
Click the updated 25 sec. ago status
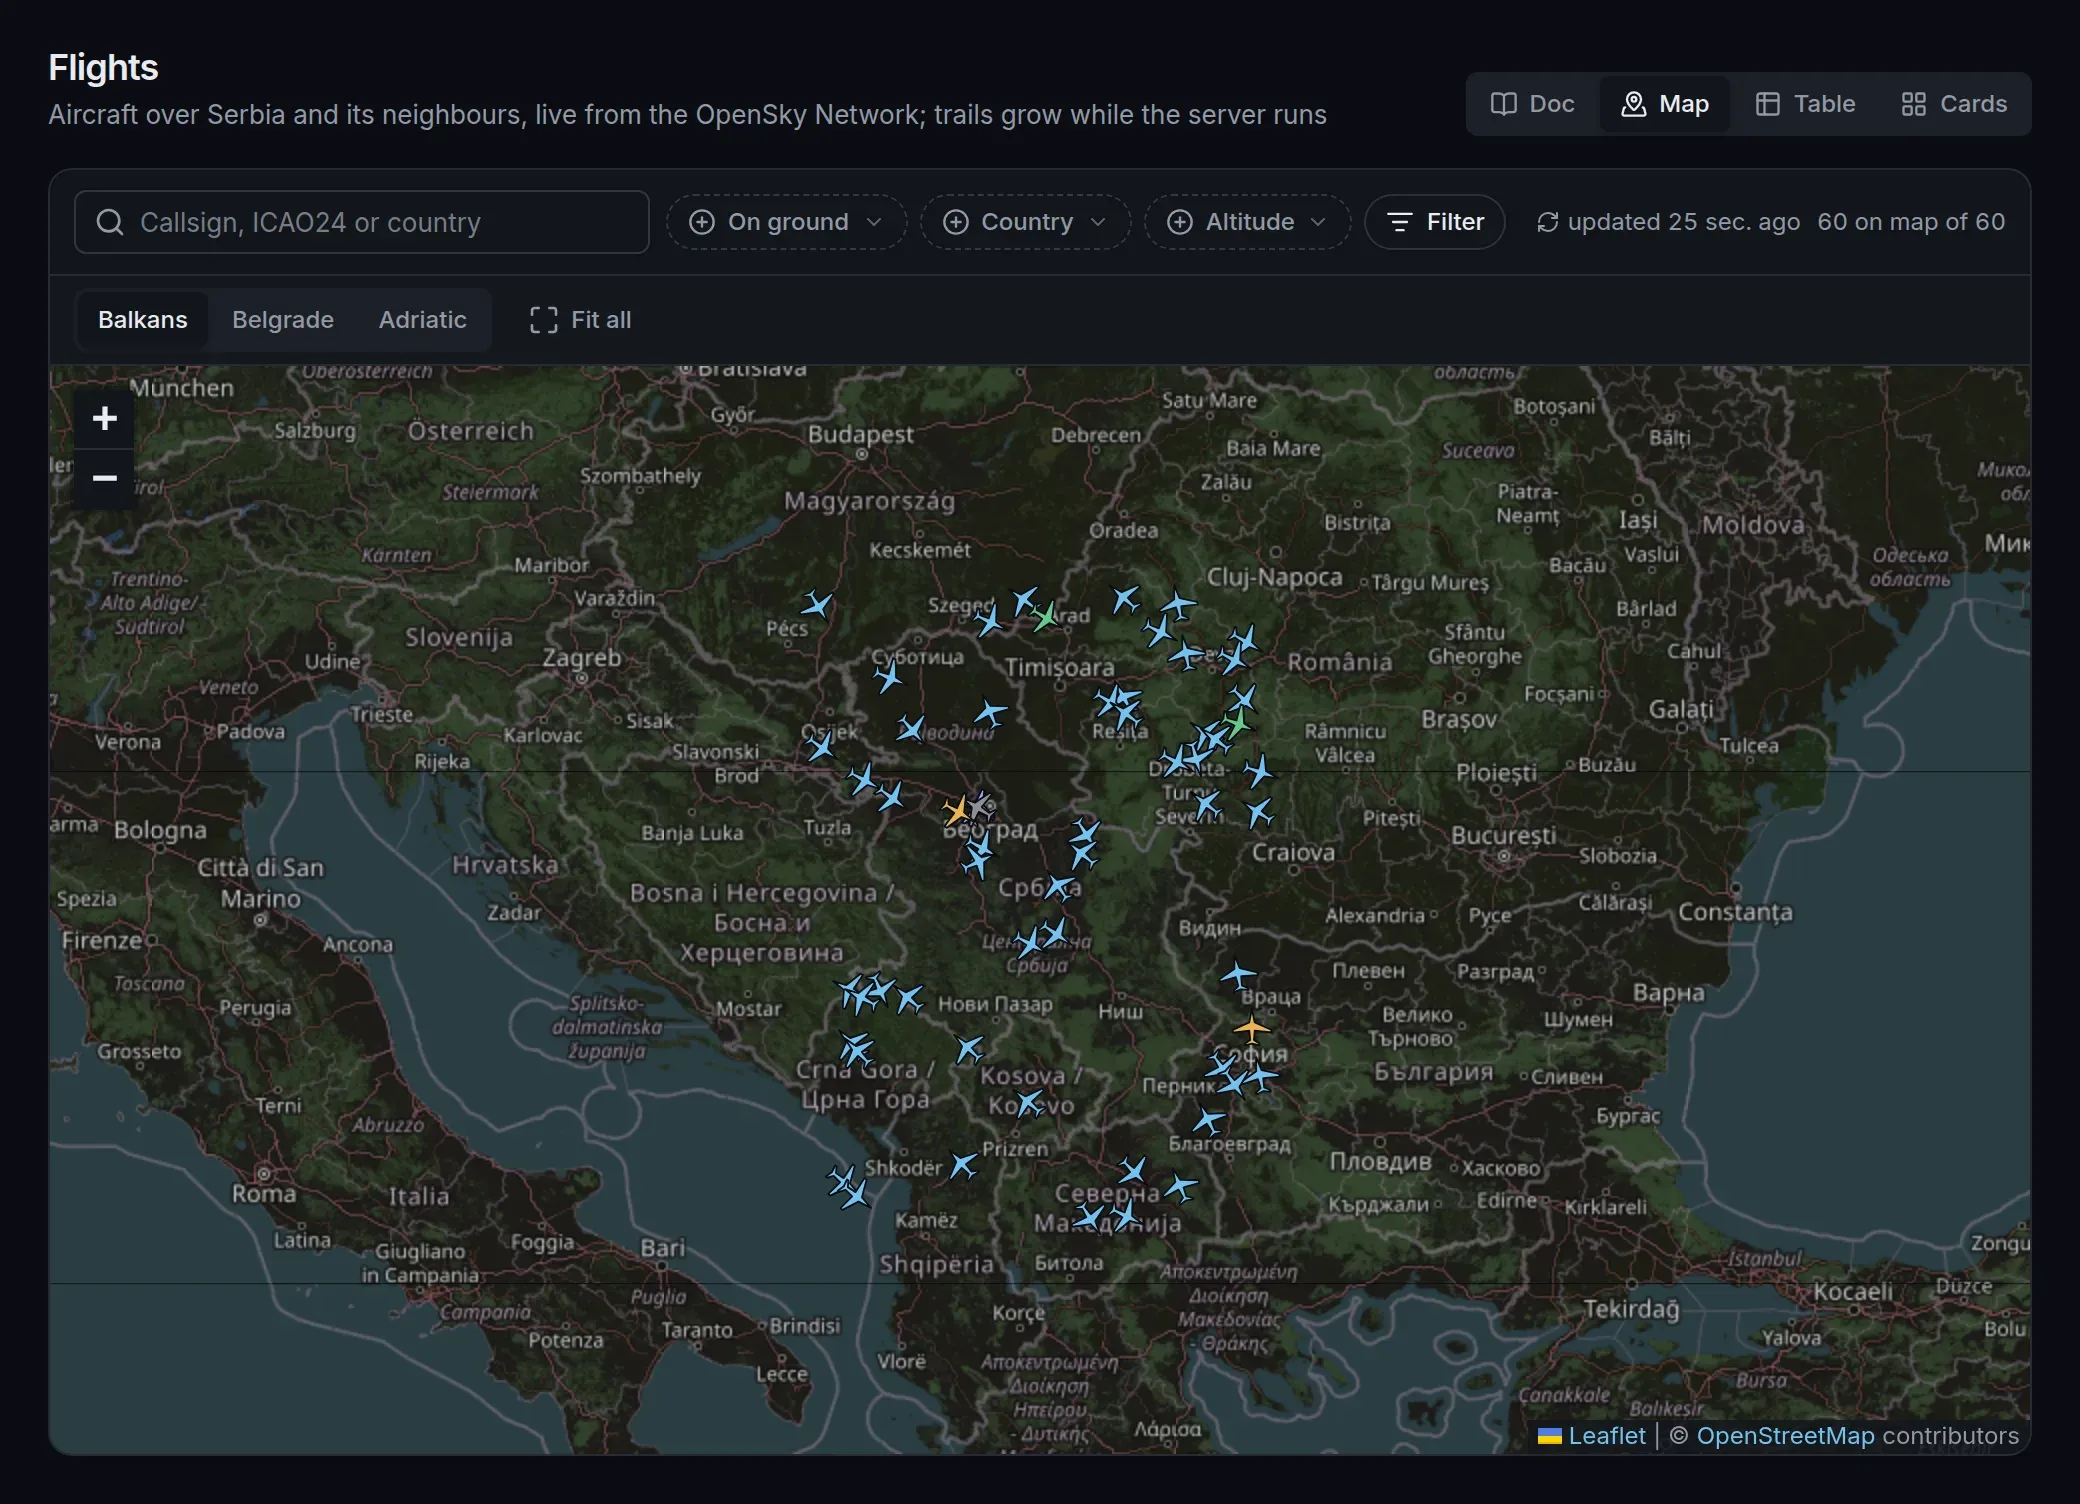(1683, 222)
